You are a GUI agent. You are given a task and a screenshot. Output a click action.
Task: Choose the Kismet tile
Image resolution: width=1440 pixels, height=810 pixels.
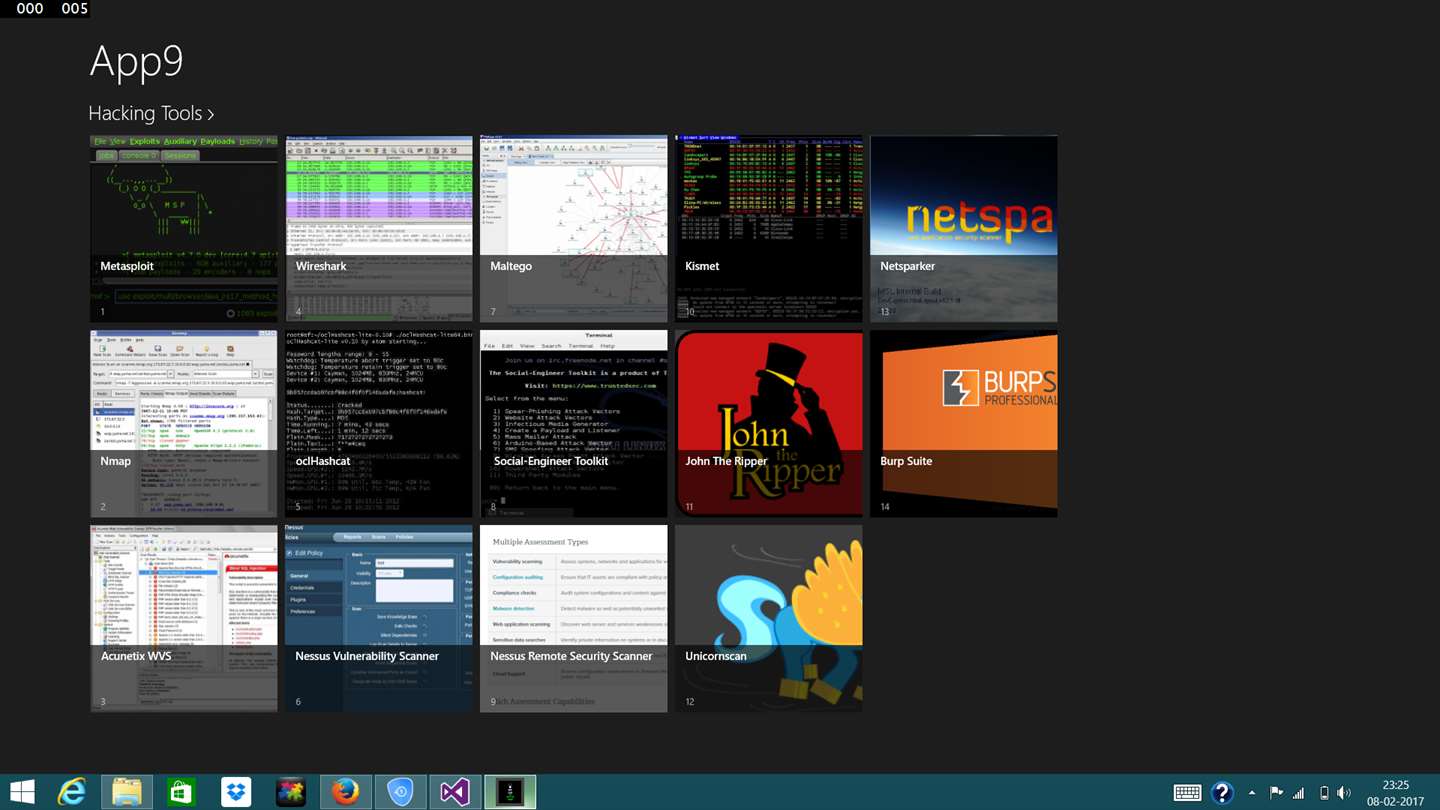(769, 229)
